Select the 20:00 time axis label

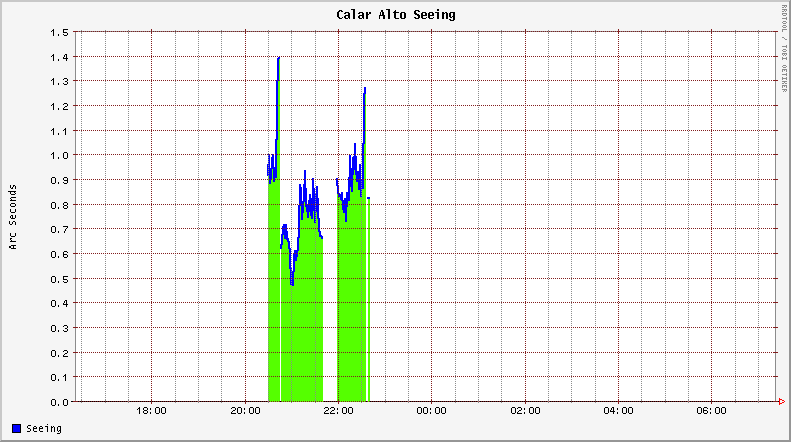tap(245, 411)
